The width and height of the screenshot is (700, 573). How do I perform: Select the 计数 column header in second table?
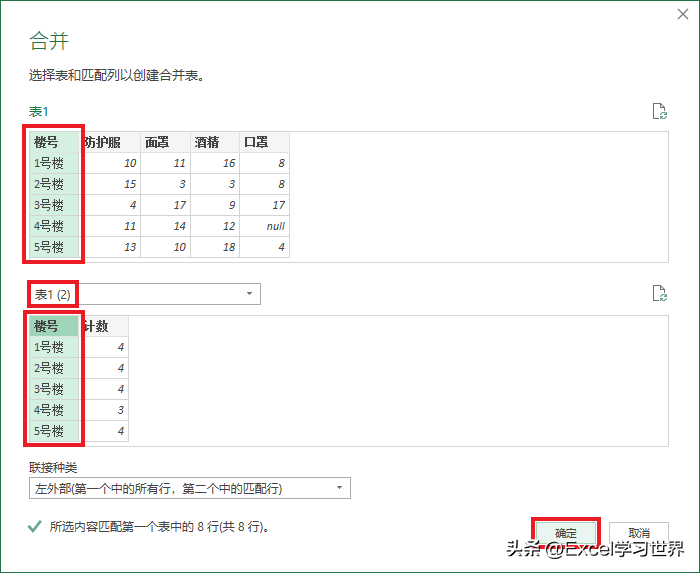(104, 326)
